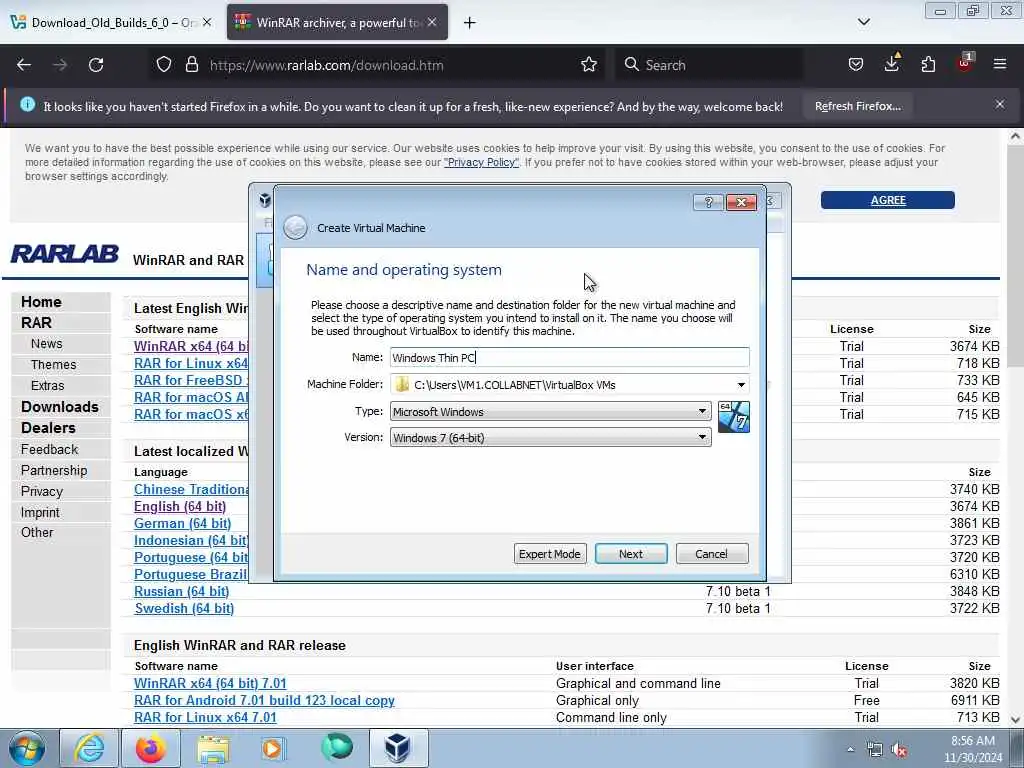Open the RAR for Linux x64 7.01 link
This screenshot has height=768, width=1024.
205,717
